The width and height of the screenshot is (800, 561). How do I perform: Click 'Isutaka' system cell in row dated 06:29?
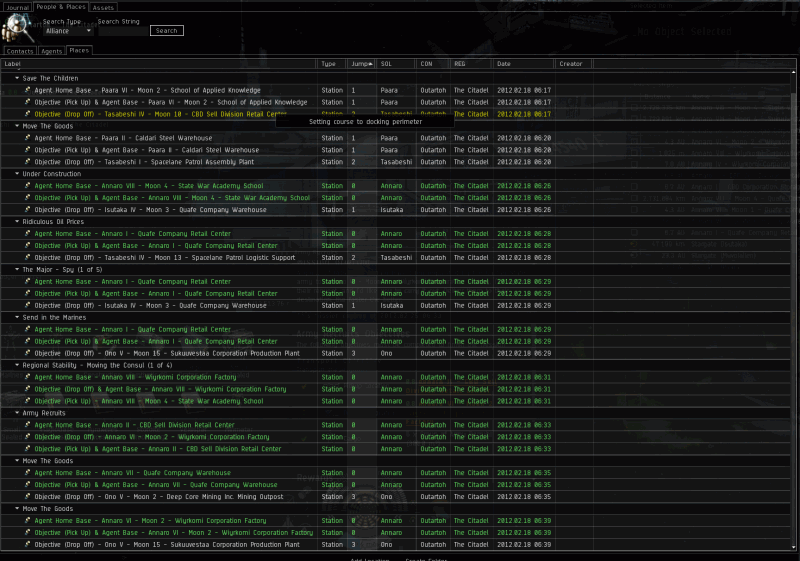click(x=391, y=305)
